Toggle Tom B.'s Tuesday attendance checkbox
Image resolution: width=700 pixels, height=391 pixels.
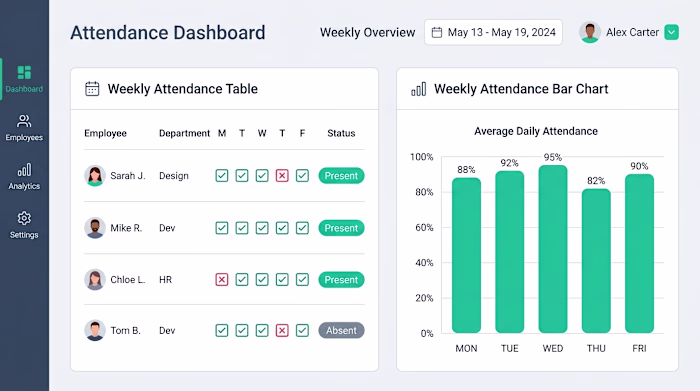click(x=242, y=330)
